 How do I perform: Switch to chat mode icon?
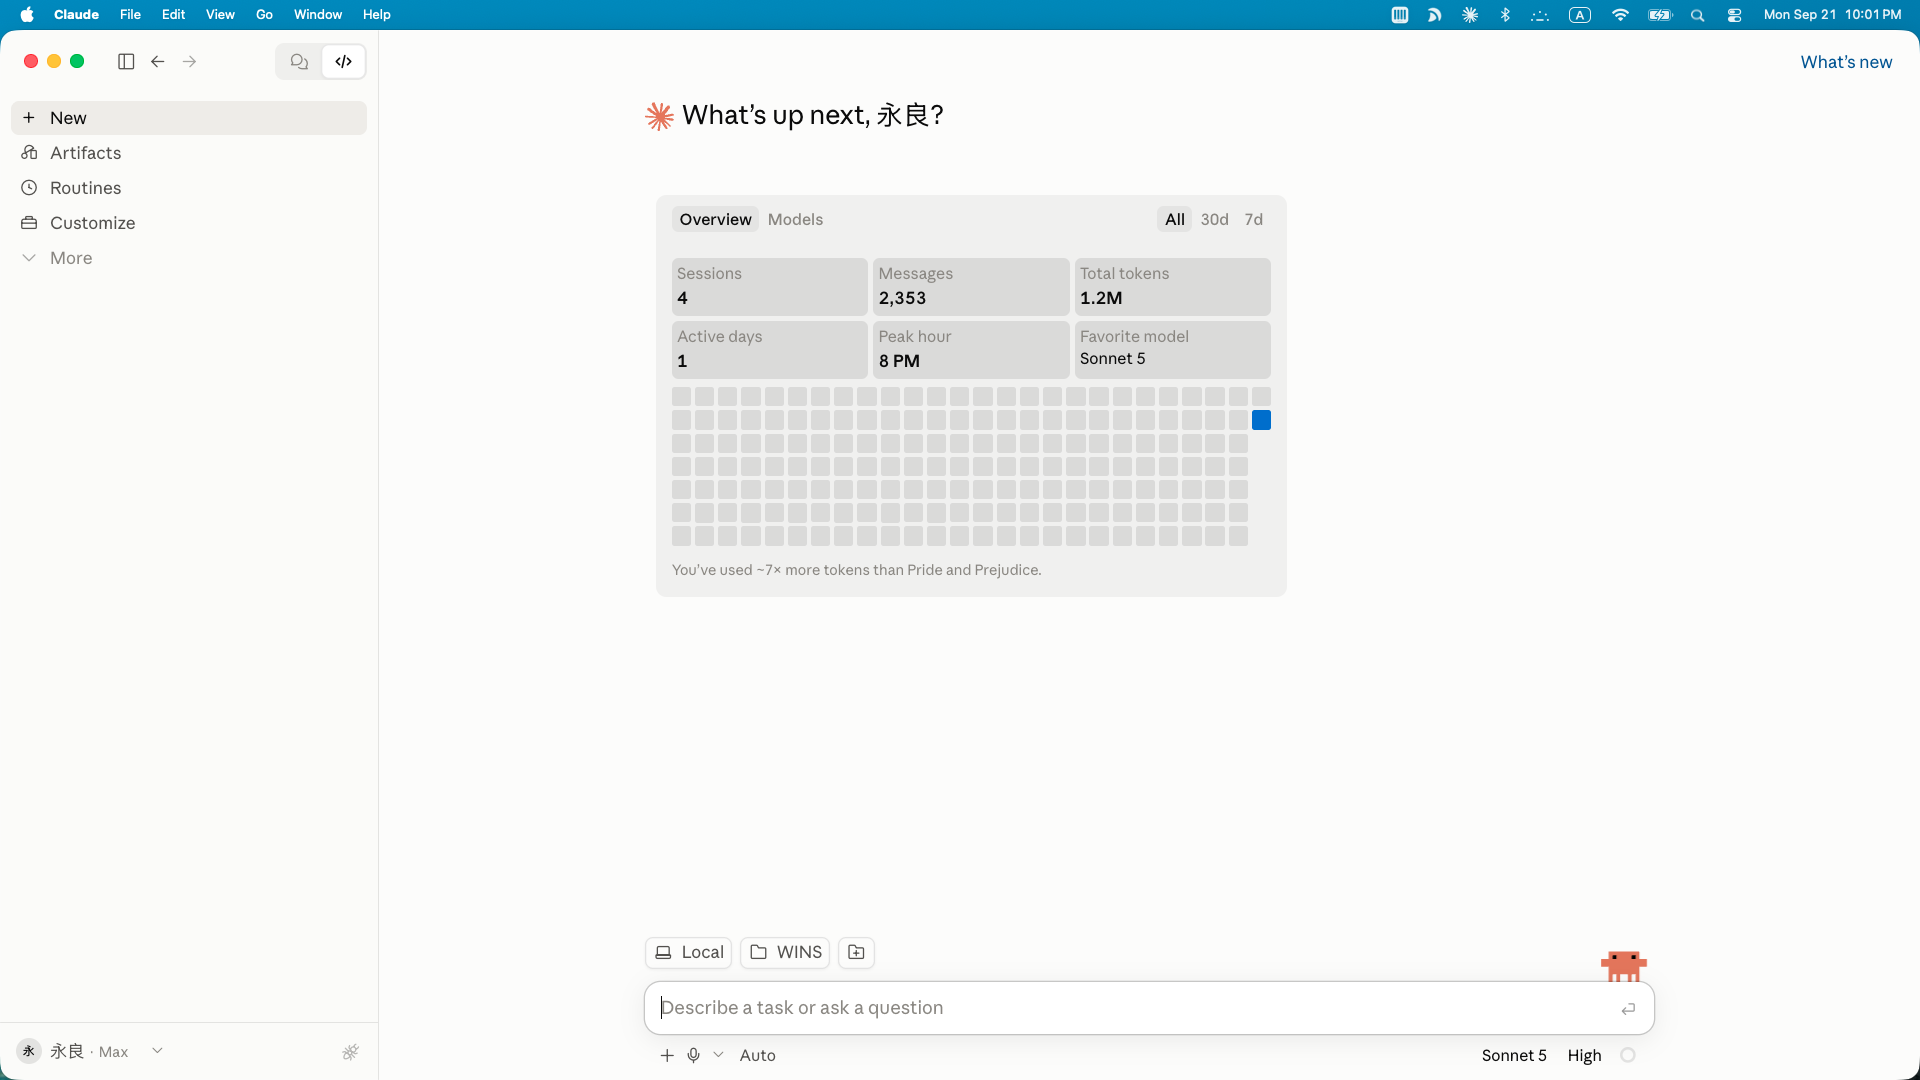pos(299,62)
